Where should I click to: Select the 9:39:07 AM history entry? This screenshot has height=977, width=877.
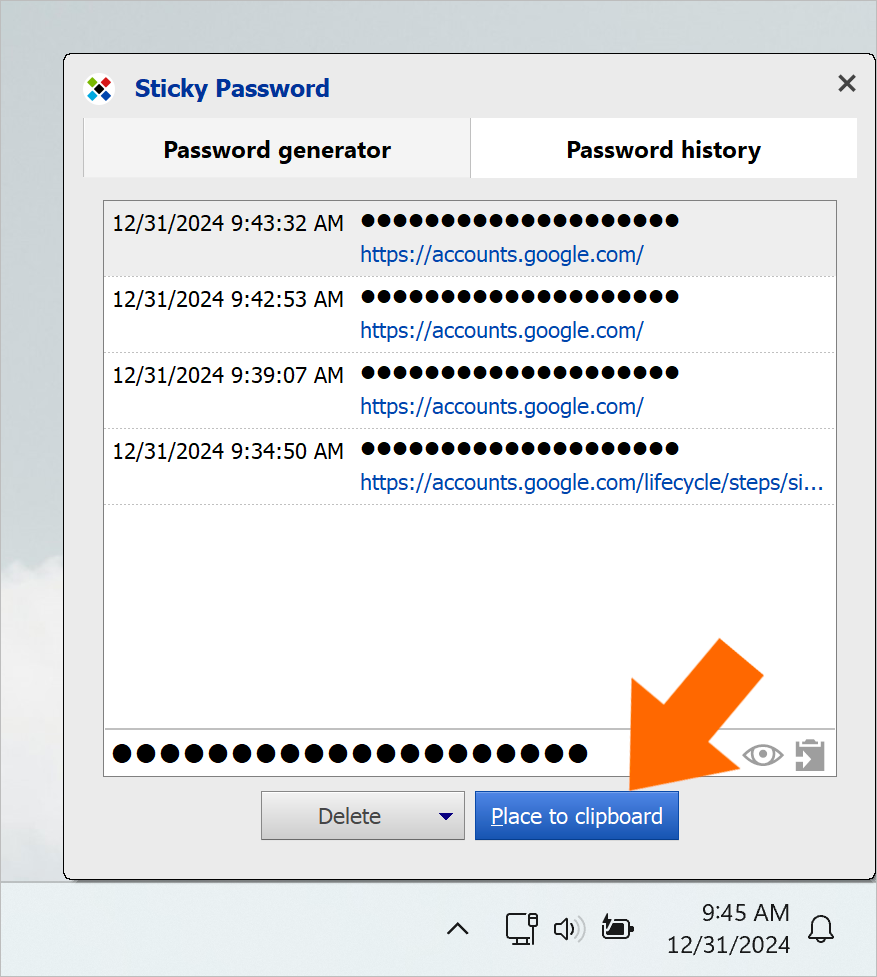pyautogui.click(x=470, y=391)
